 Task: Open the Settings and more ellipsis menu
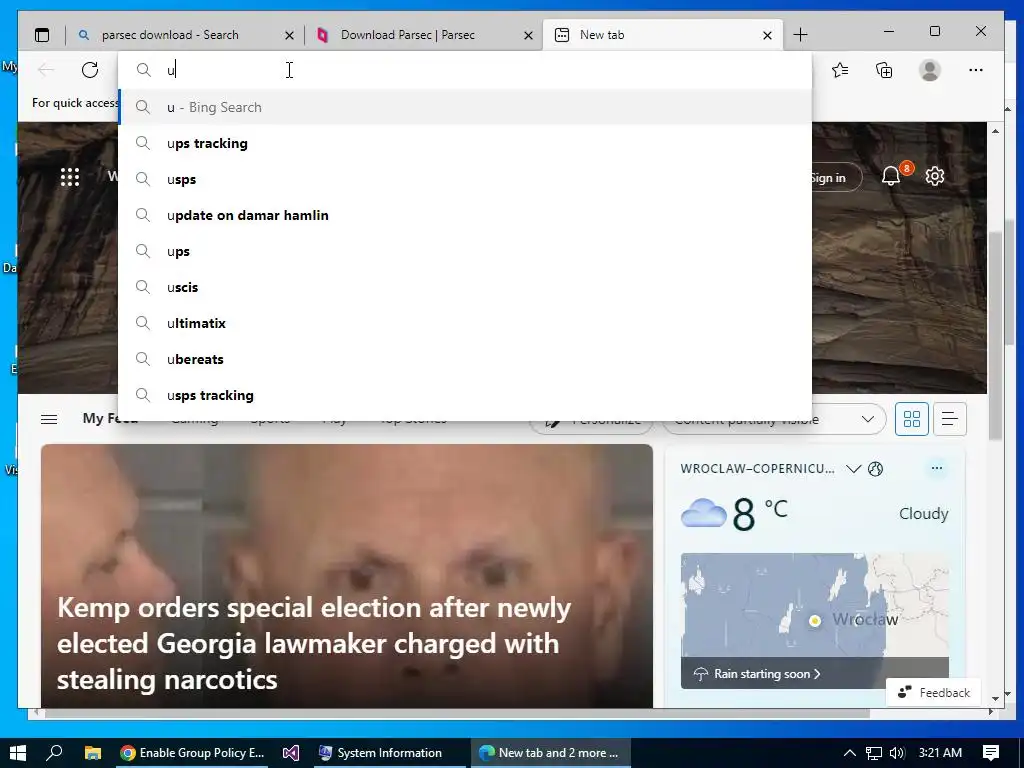[x=976, y=70]
